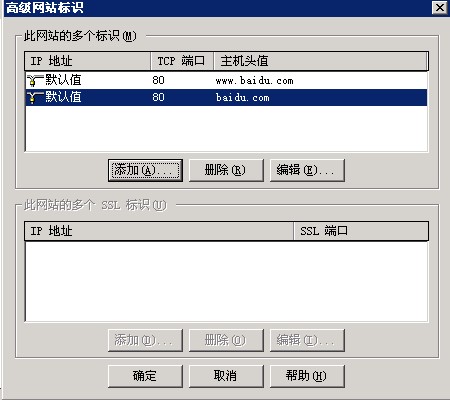
Task: Click the SSL 端口 column header
Action: coord(361,231)
